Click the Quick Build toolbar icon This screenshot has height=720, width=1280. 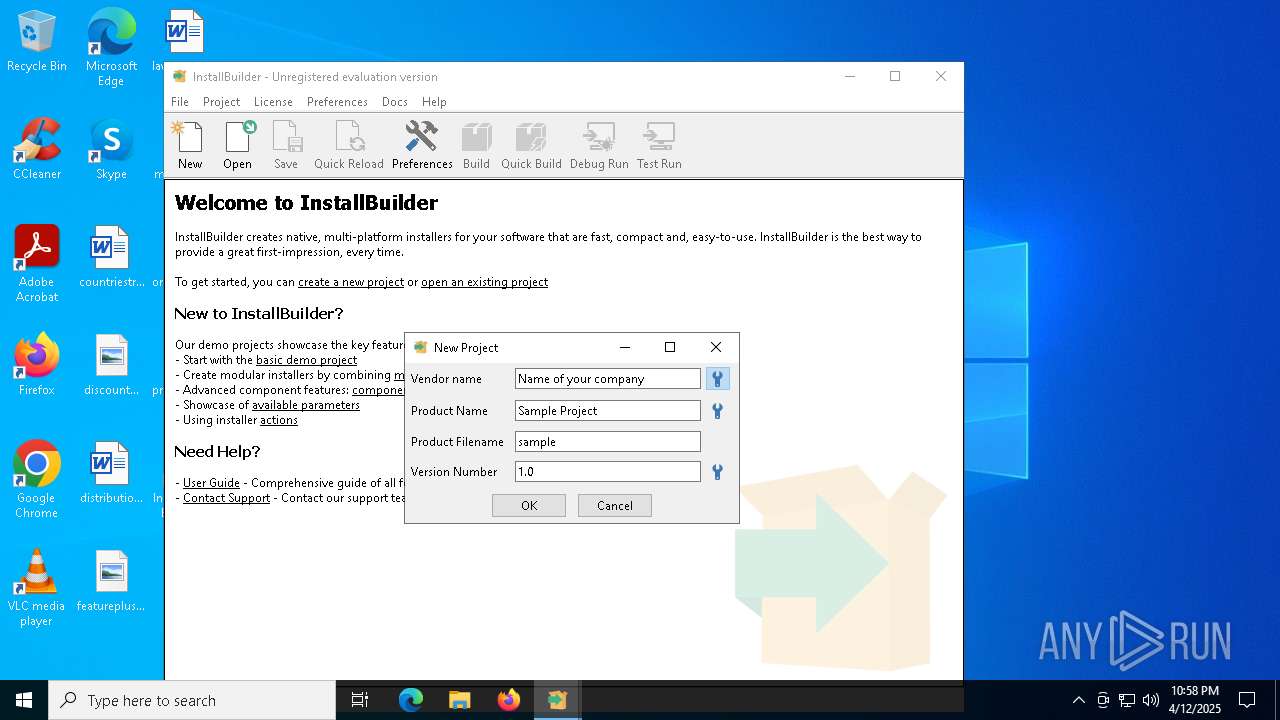[x=531, y=145]
